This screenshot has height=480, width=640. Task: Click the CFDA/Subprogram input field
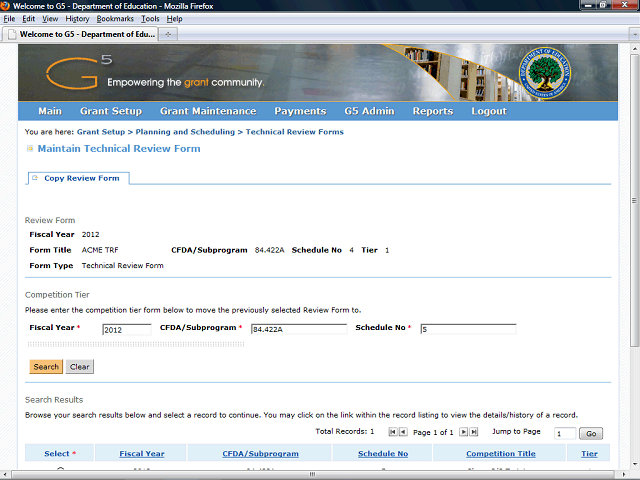(x=299, y=329)
